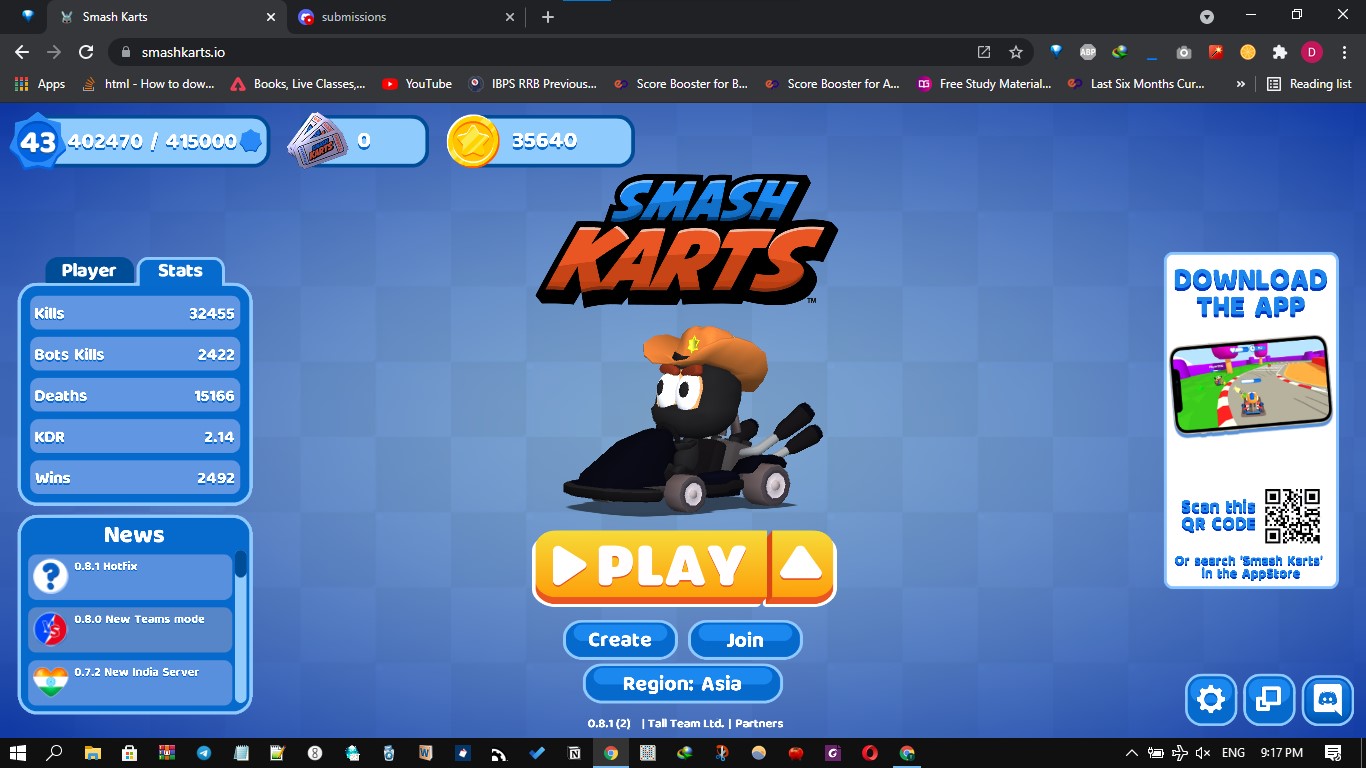
Task: Open the Chrome Extensions puzzle icon
Action: pyautogui.click(x=1279, y=52)
